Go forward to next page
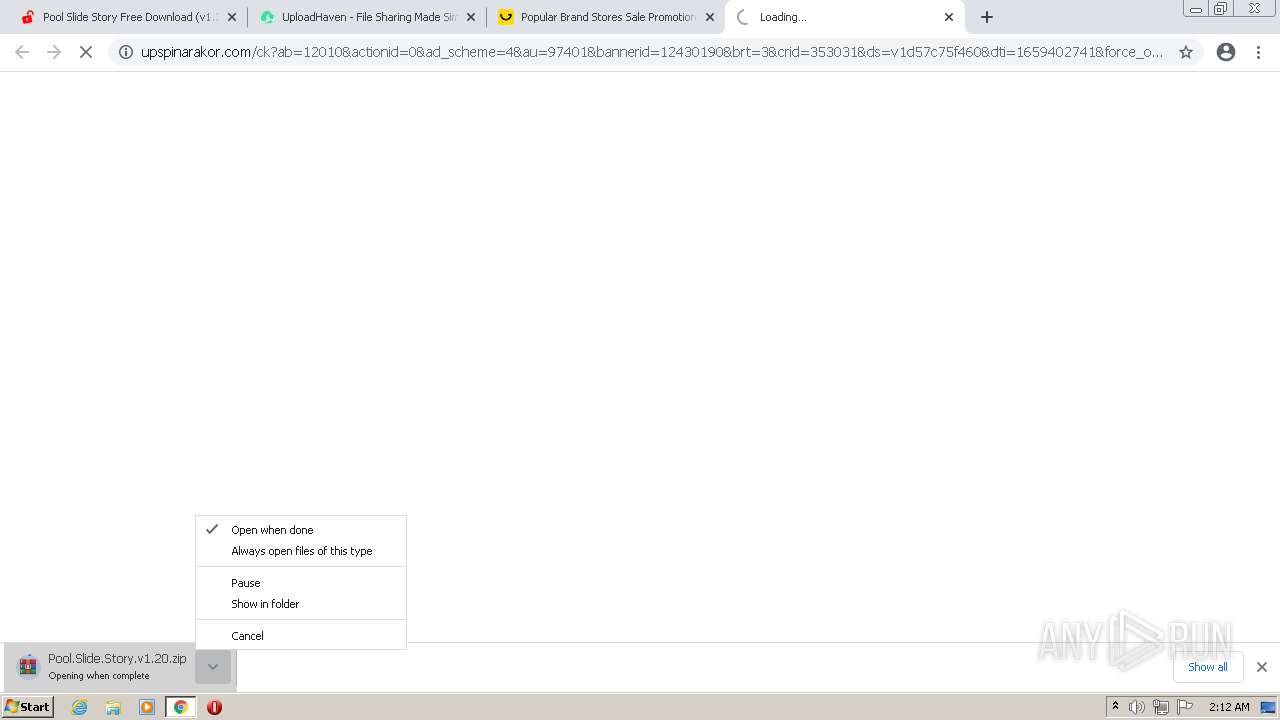Image resolution: width=1280 pixels, height=720 pixels. [54, 52]
